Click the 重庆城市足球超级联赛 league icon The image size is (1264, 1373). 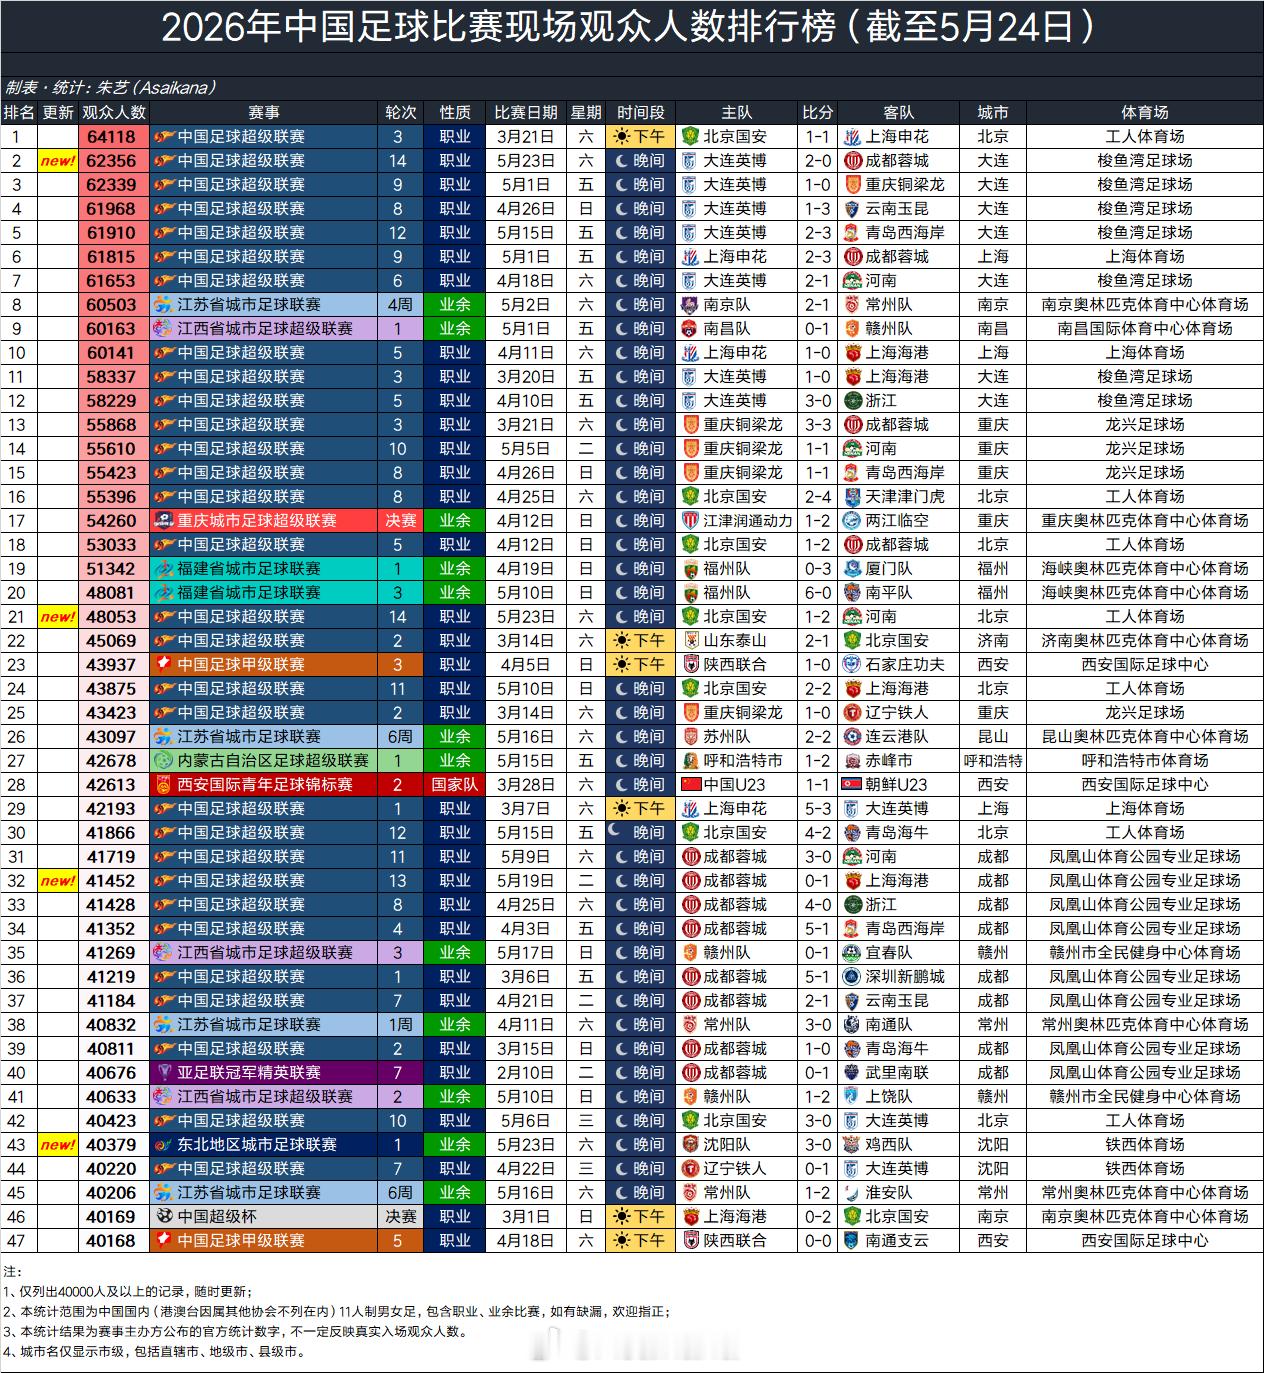click(164, 521)
